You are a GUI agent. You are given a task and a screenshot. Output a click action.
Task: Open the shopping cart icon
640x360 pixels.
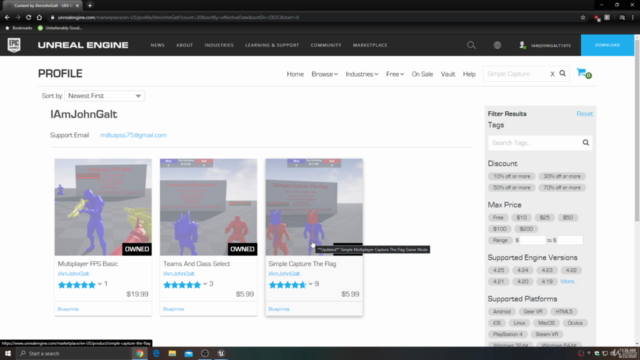[x=584, y=73]
